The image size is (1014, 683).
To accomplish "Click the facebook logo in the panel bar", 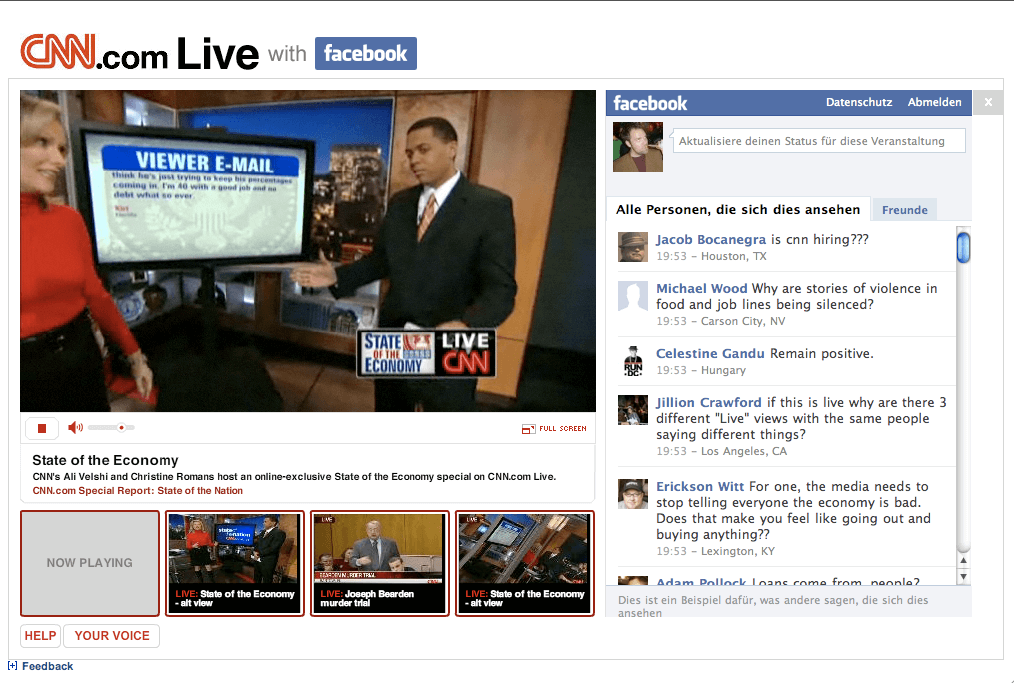I will pos(650,103).
